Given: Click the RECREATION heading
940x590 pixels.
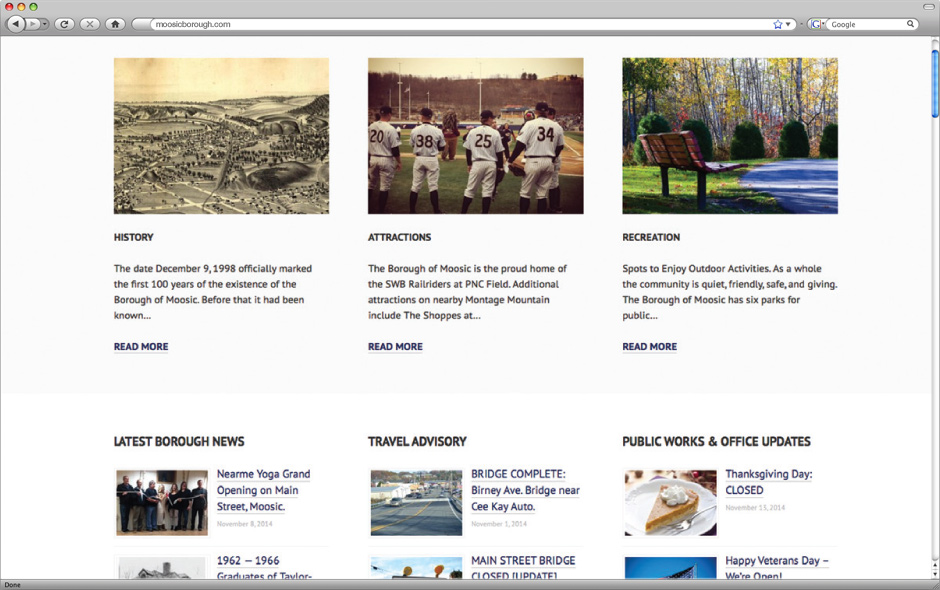Looking at the screenshot, I should pyautogui.click(x=651, y=237).
